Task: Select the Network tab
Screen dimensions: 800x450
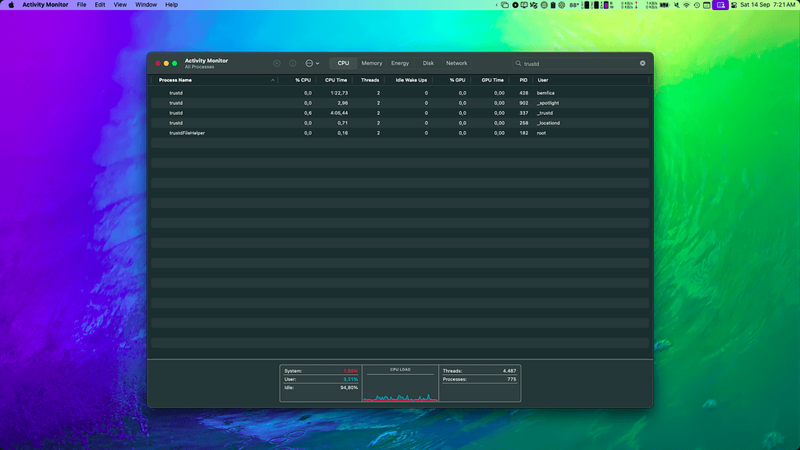Action: coord(456,63)
